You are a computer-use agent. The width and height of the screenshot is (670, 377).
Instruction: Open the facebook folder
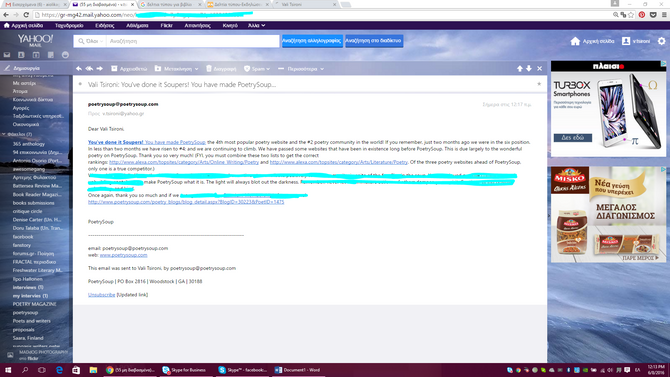pyautogui.click(x=23, y=236)
